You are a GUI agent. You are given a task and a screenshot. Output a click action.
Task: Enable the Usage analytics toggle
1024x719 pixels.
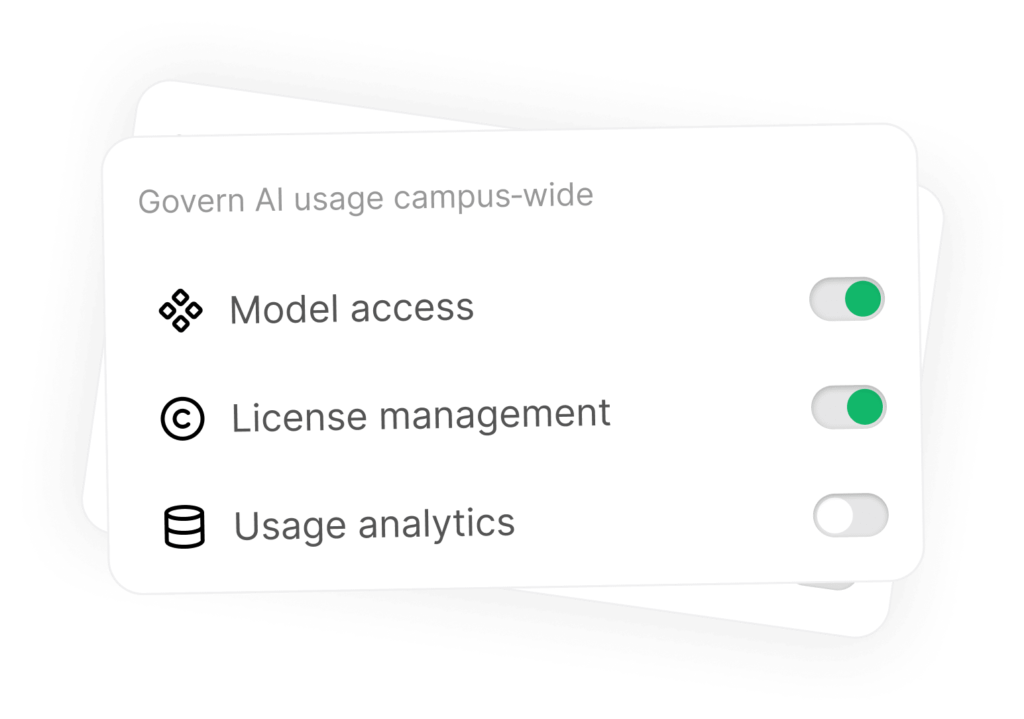click(850, 515)
